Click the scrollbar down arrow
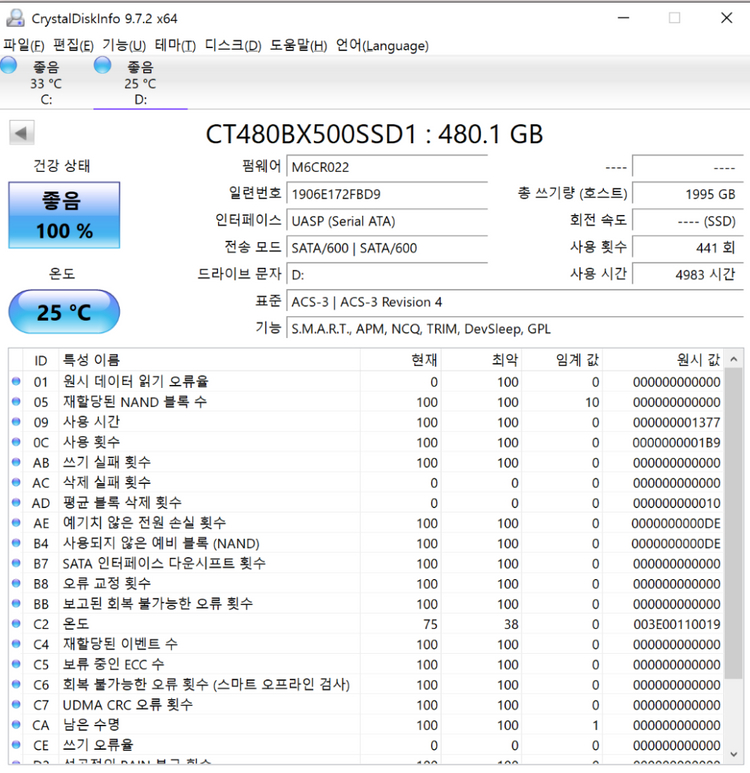This screenshot has width=750, height=773. coord(734,754)
